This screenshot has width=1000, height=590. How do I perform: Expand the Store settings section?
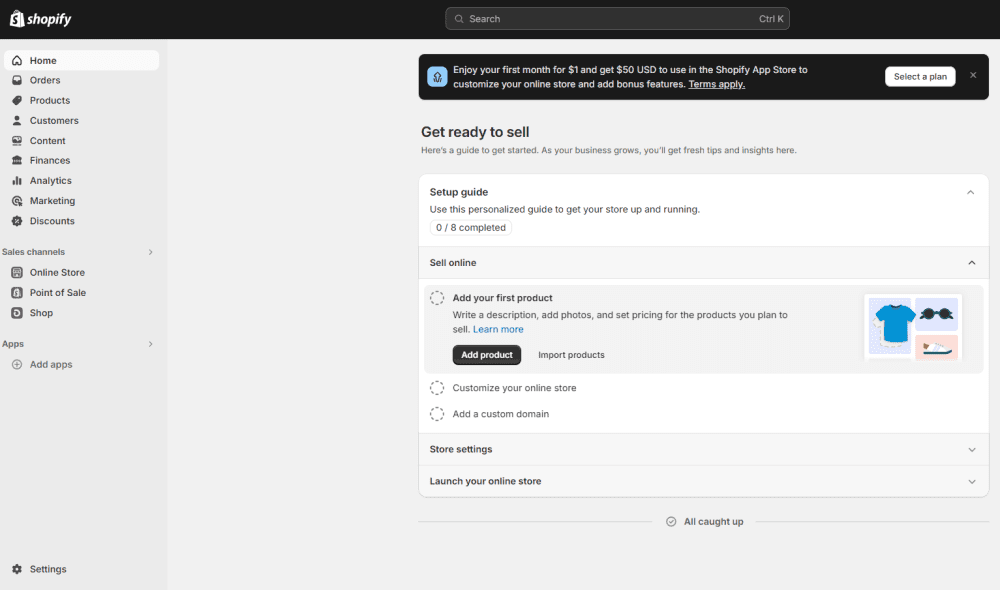[x=971, y=450]
